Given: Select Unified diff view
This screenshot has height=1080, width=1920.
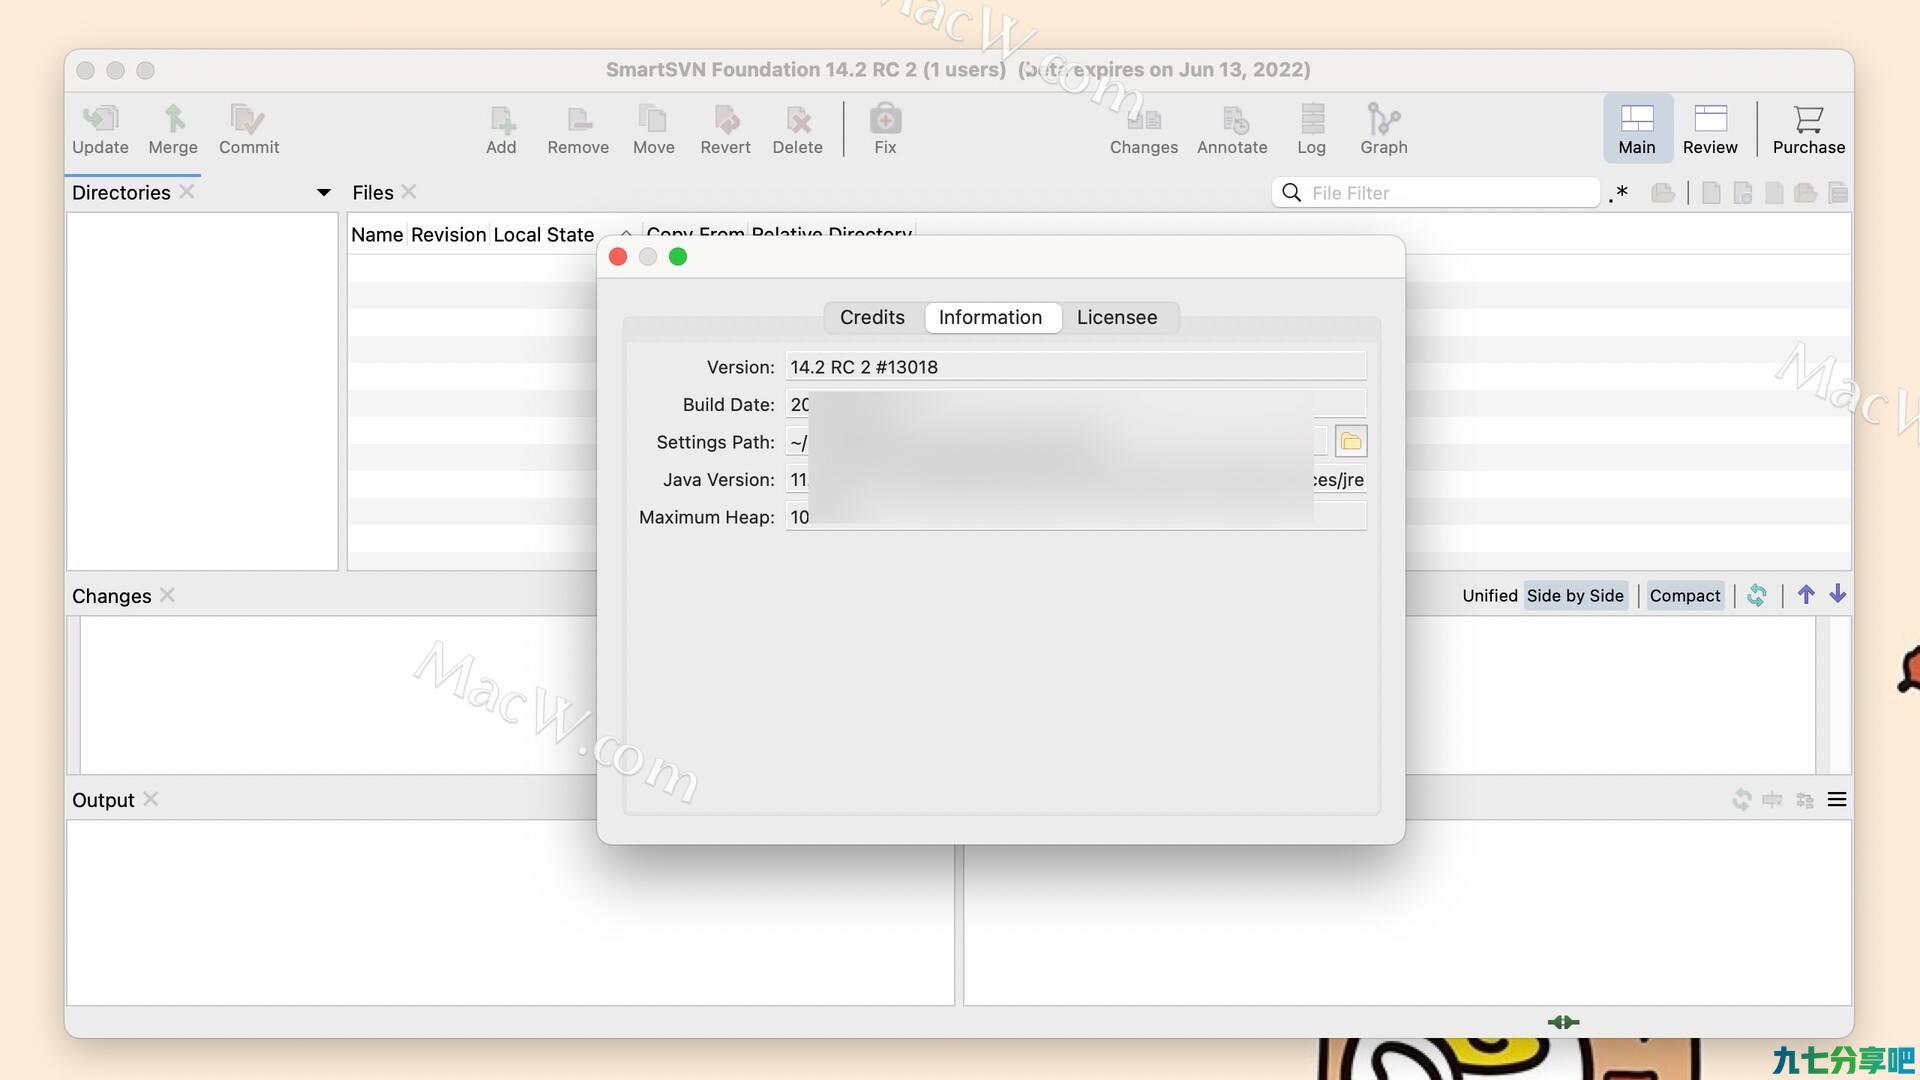Looking at the screenshot, I should pos(1490,595).
